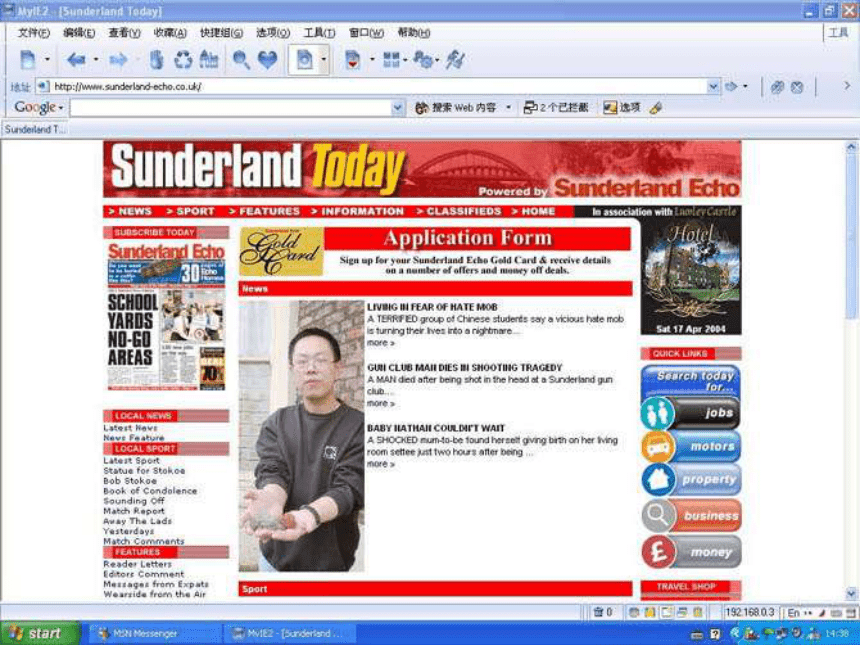
Task: Click the 2个已拦截 popup blocker button
Action: 556,108
